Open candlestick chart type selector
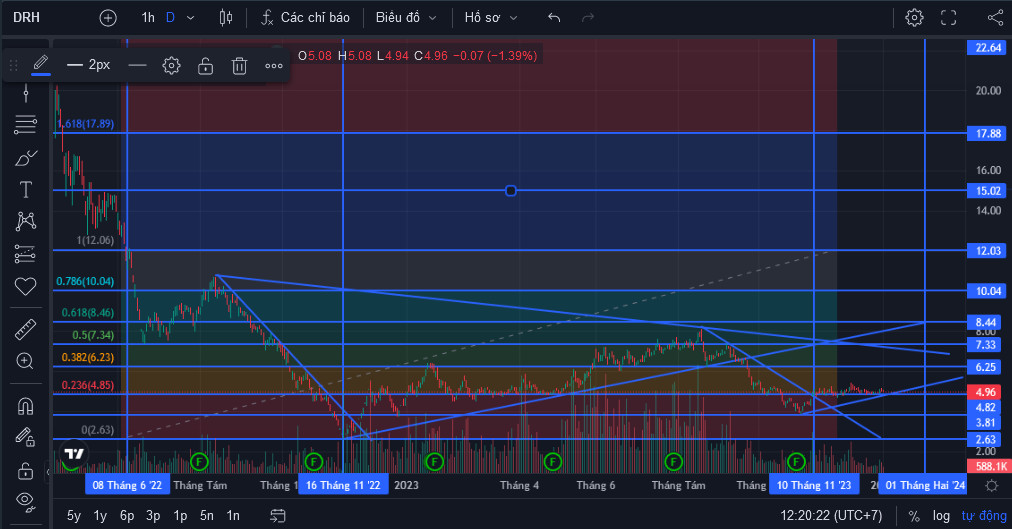Screen dimensions: 1012x529 tap(226, 17)
